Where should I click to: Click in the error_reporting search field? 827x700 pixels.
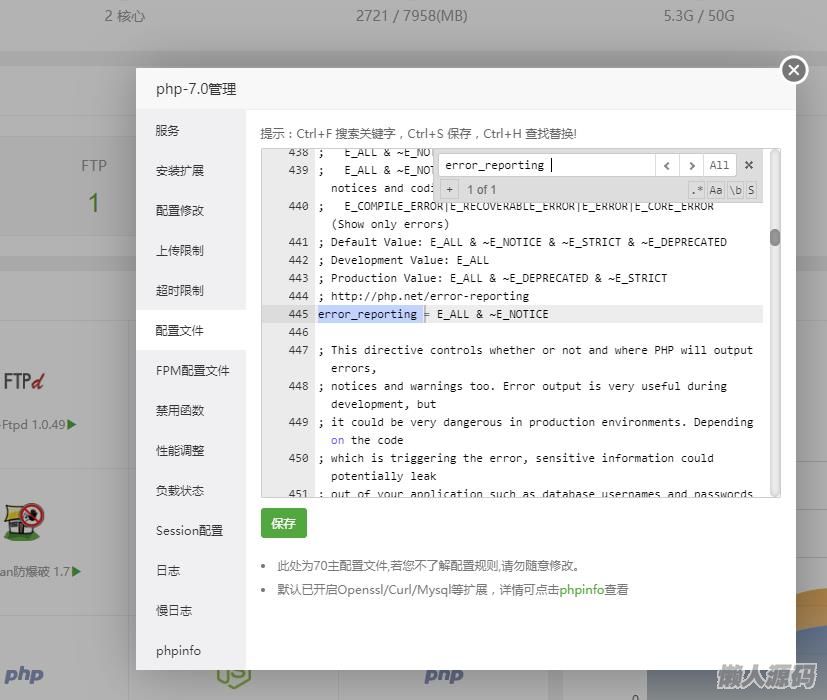coord(545,165)
